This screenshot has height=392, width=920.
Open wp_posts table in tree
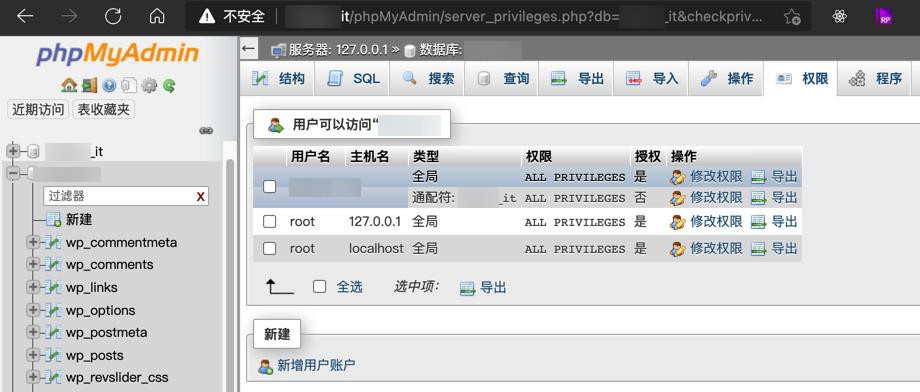pyautogui.click(x=94, y=356)
